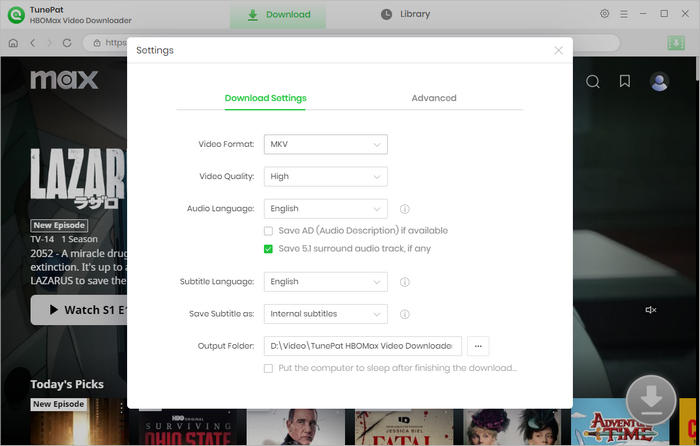Show info for Save Subtitle as
Image resolution: width=700 pixels, height=446 pixels.
[404, 314]
